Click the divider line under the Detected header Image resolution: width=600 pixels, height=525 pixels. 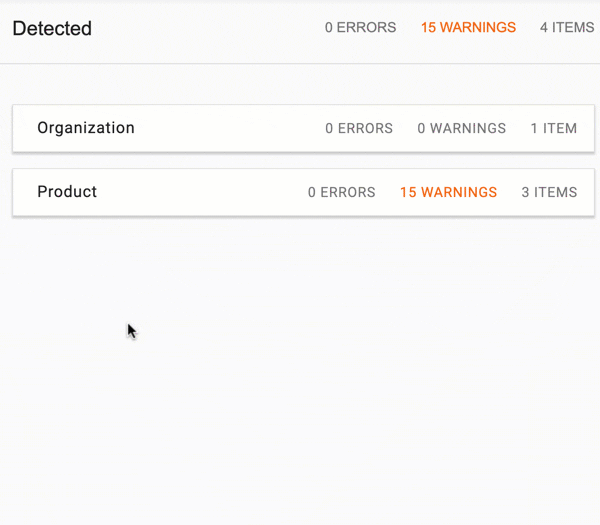[300, 64]
